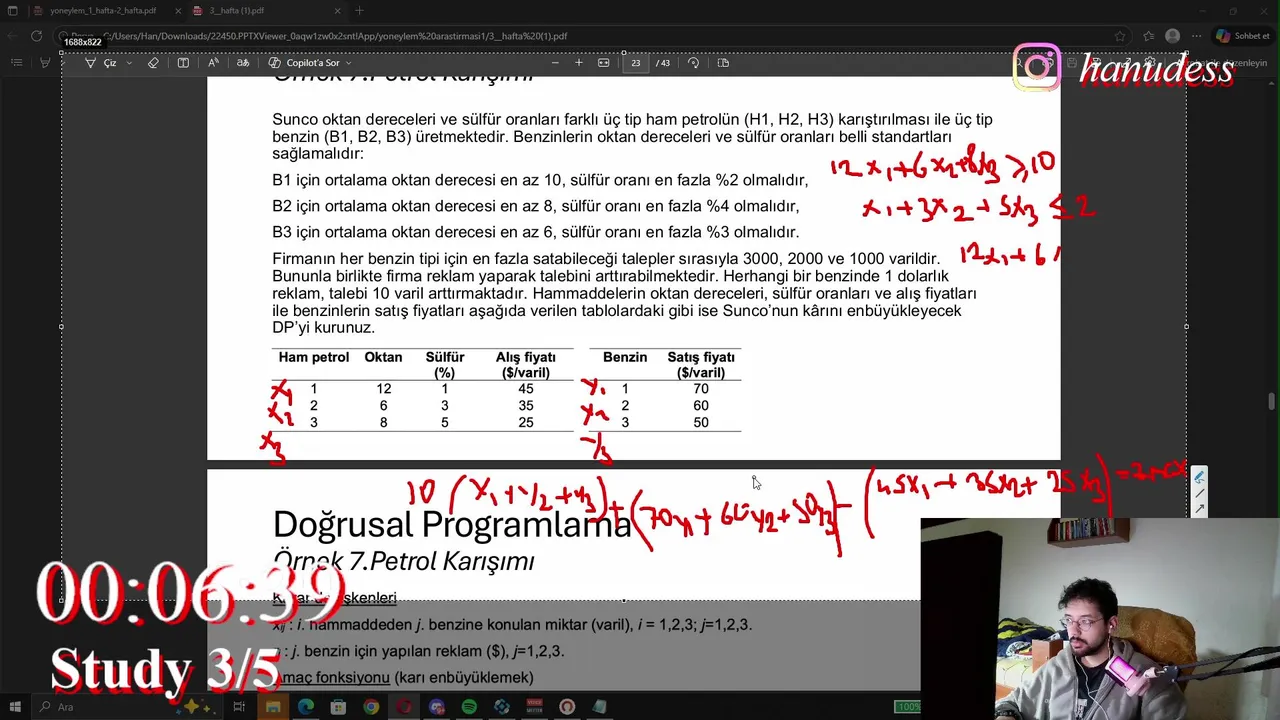Activate the Read aloud icon
This screenshot has height=720, width=1280.
[x=213, y=63]
